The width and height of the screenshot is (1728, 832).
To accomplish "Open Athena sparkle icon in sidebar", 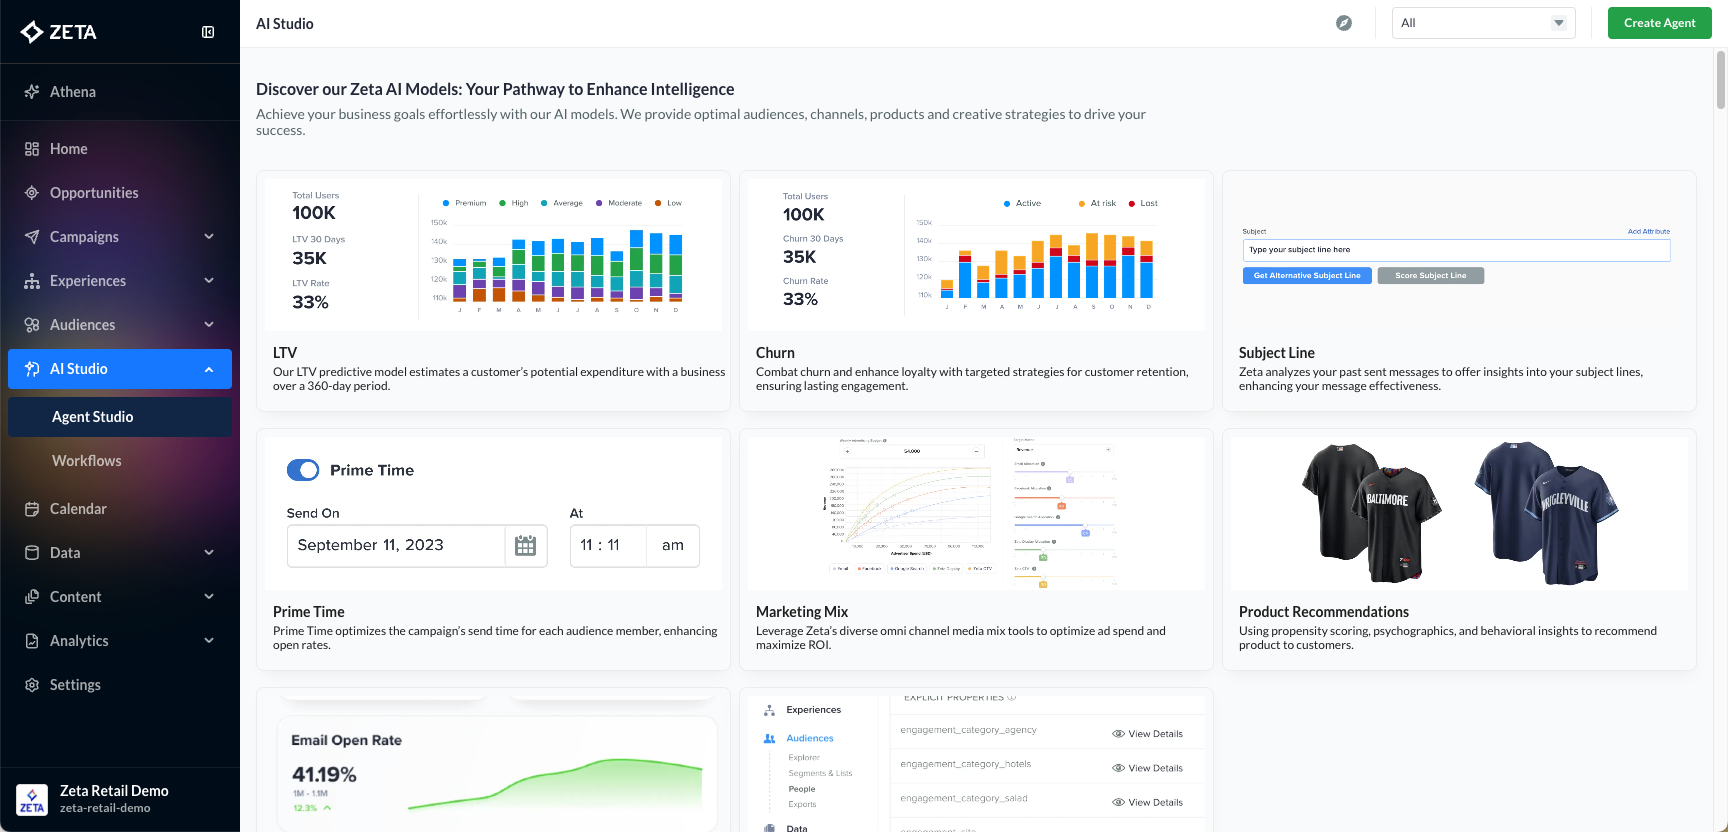I will pos(32,92).
